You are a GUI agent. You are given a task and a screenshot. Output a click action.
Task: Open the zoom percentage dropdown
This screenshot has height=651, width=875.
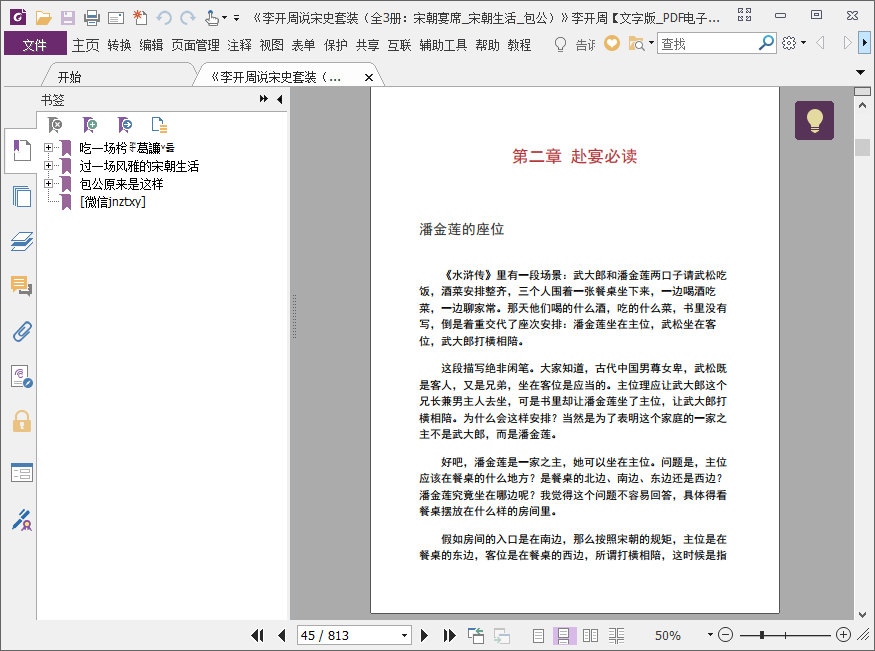[x=710, y=635]
